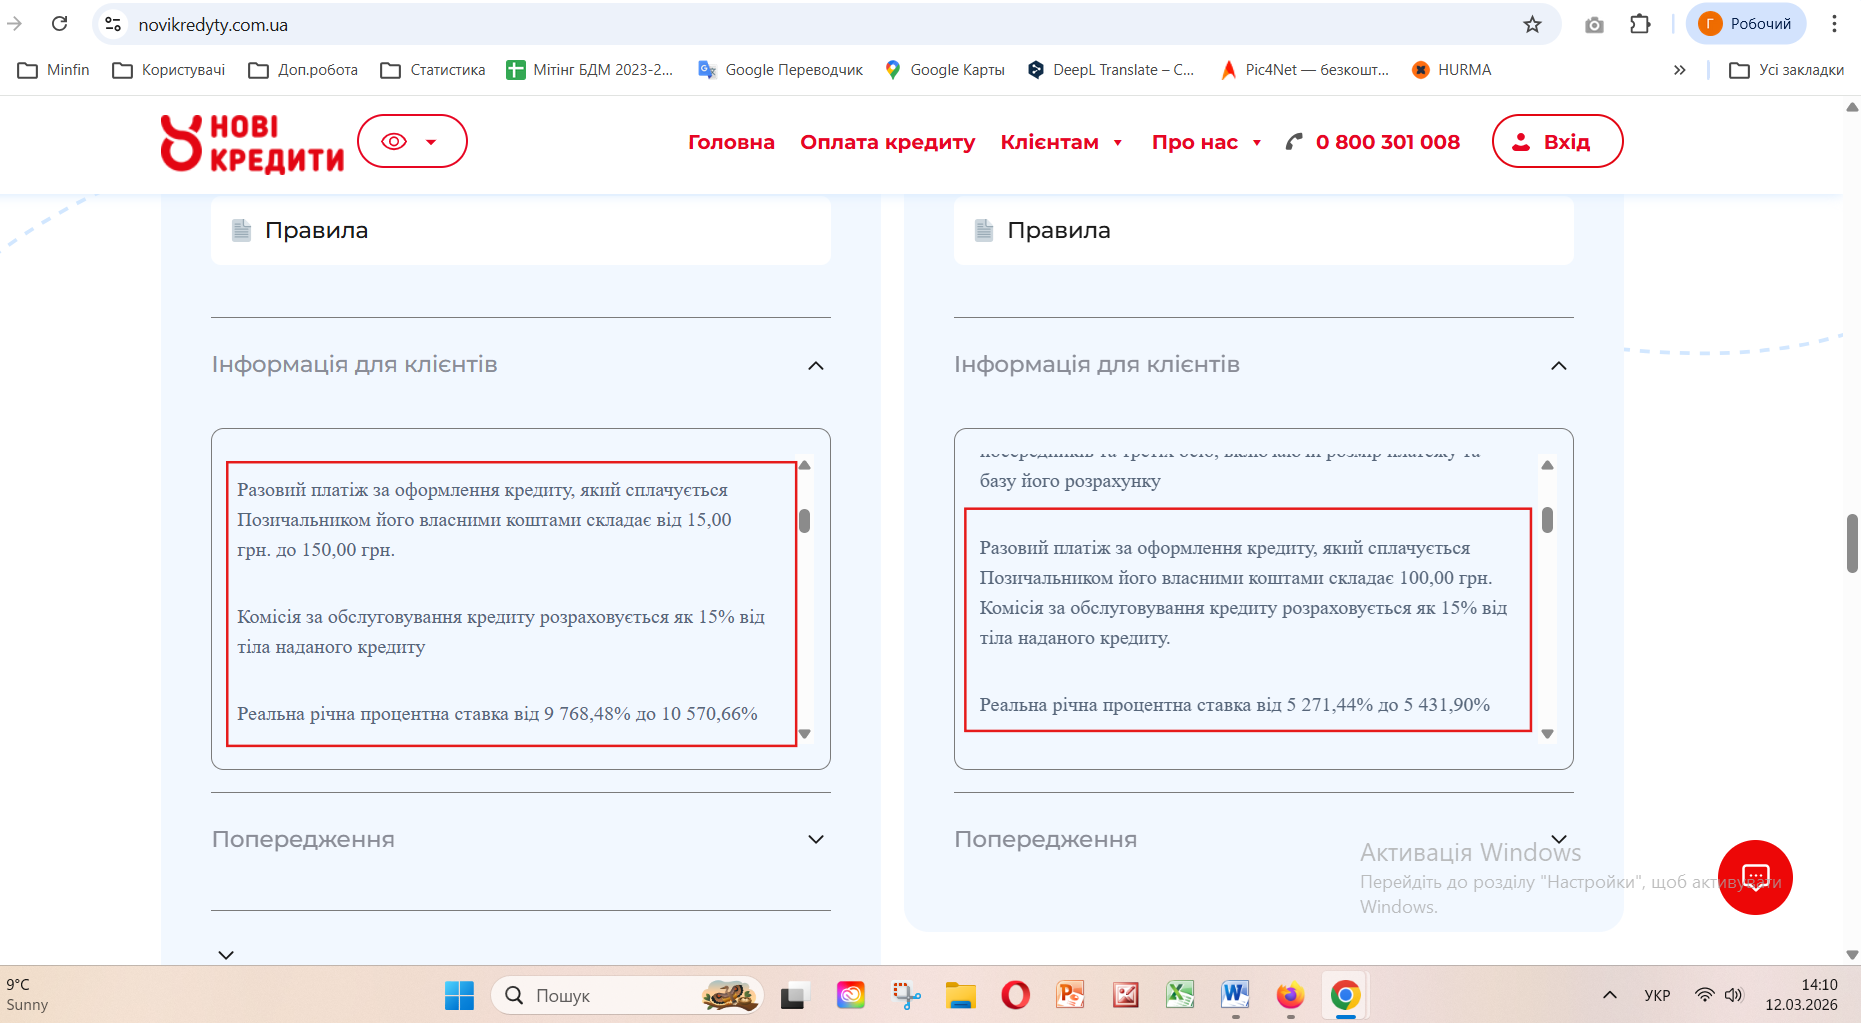Open the red live chat bubble
This screenshot has width=1861, height=1023.
point(1755,877)
